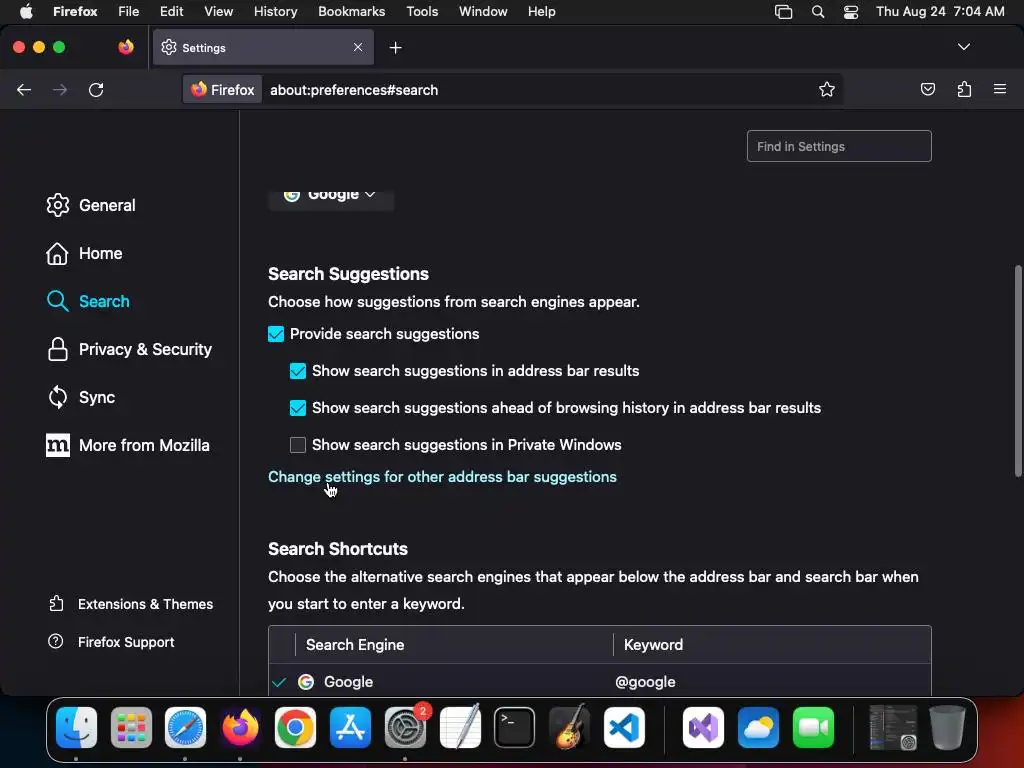Click the Stage Manager windows icon in menu bar
The image size is (1024, 768).
(x=783, y=11)
